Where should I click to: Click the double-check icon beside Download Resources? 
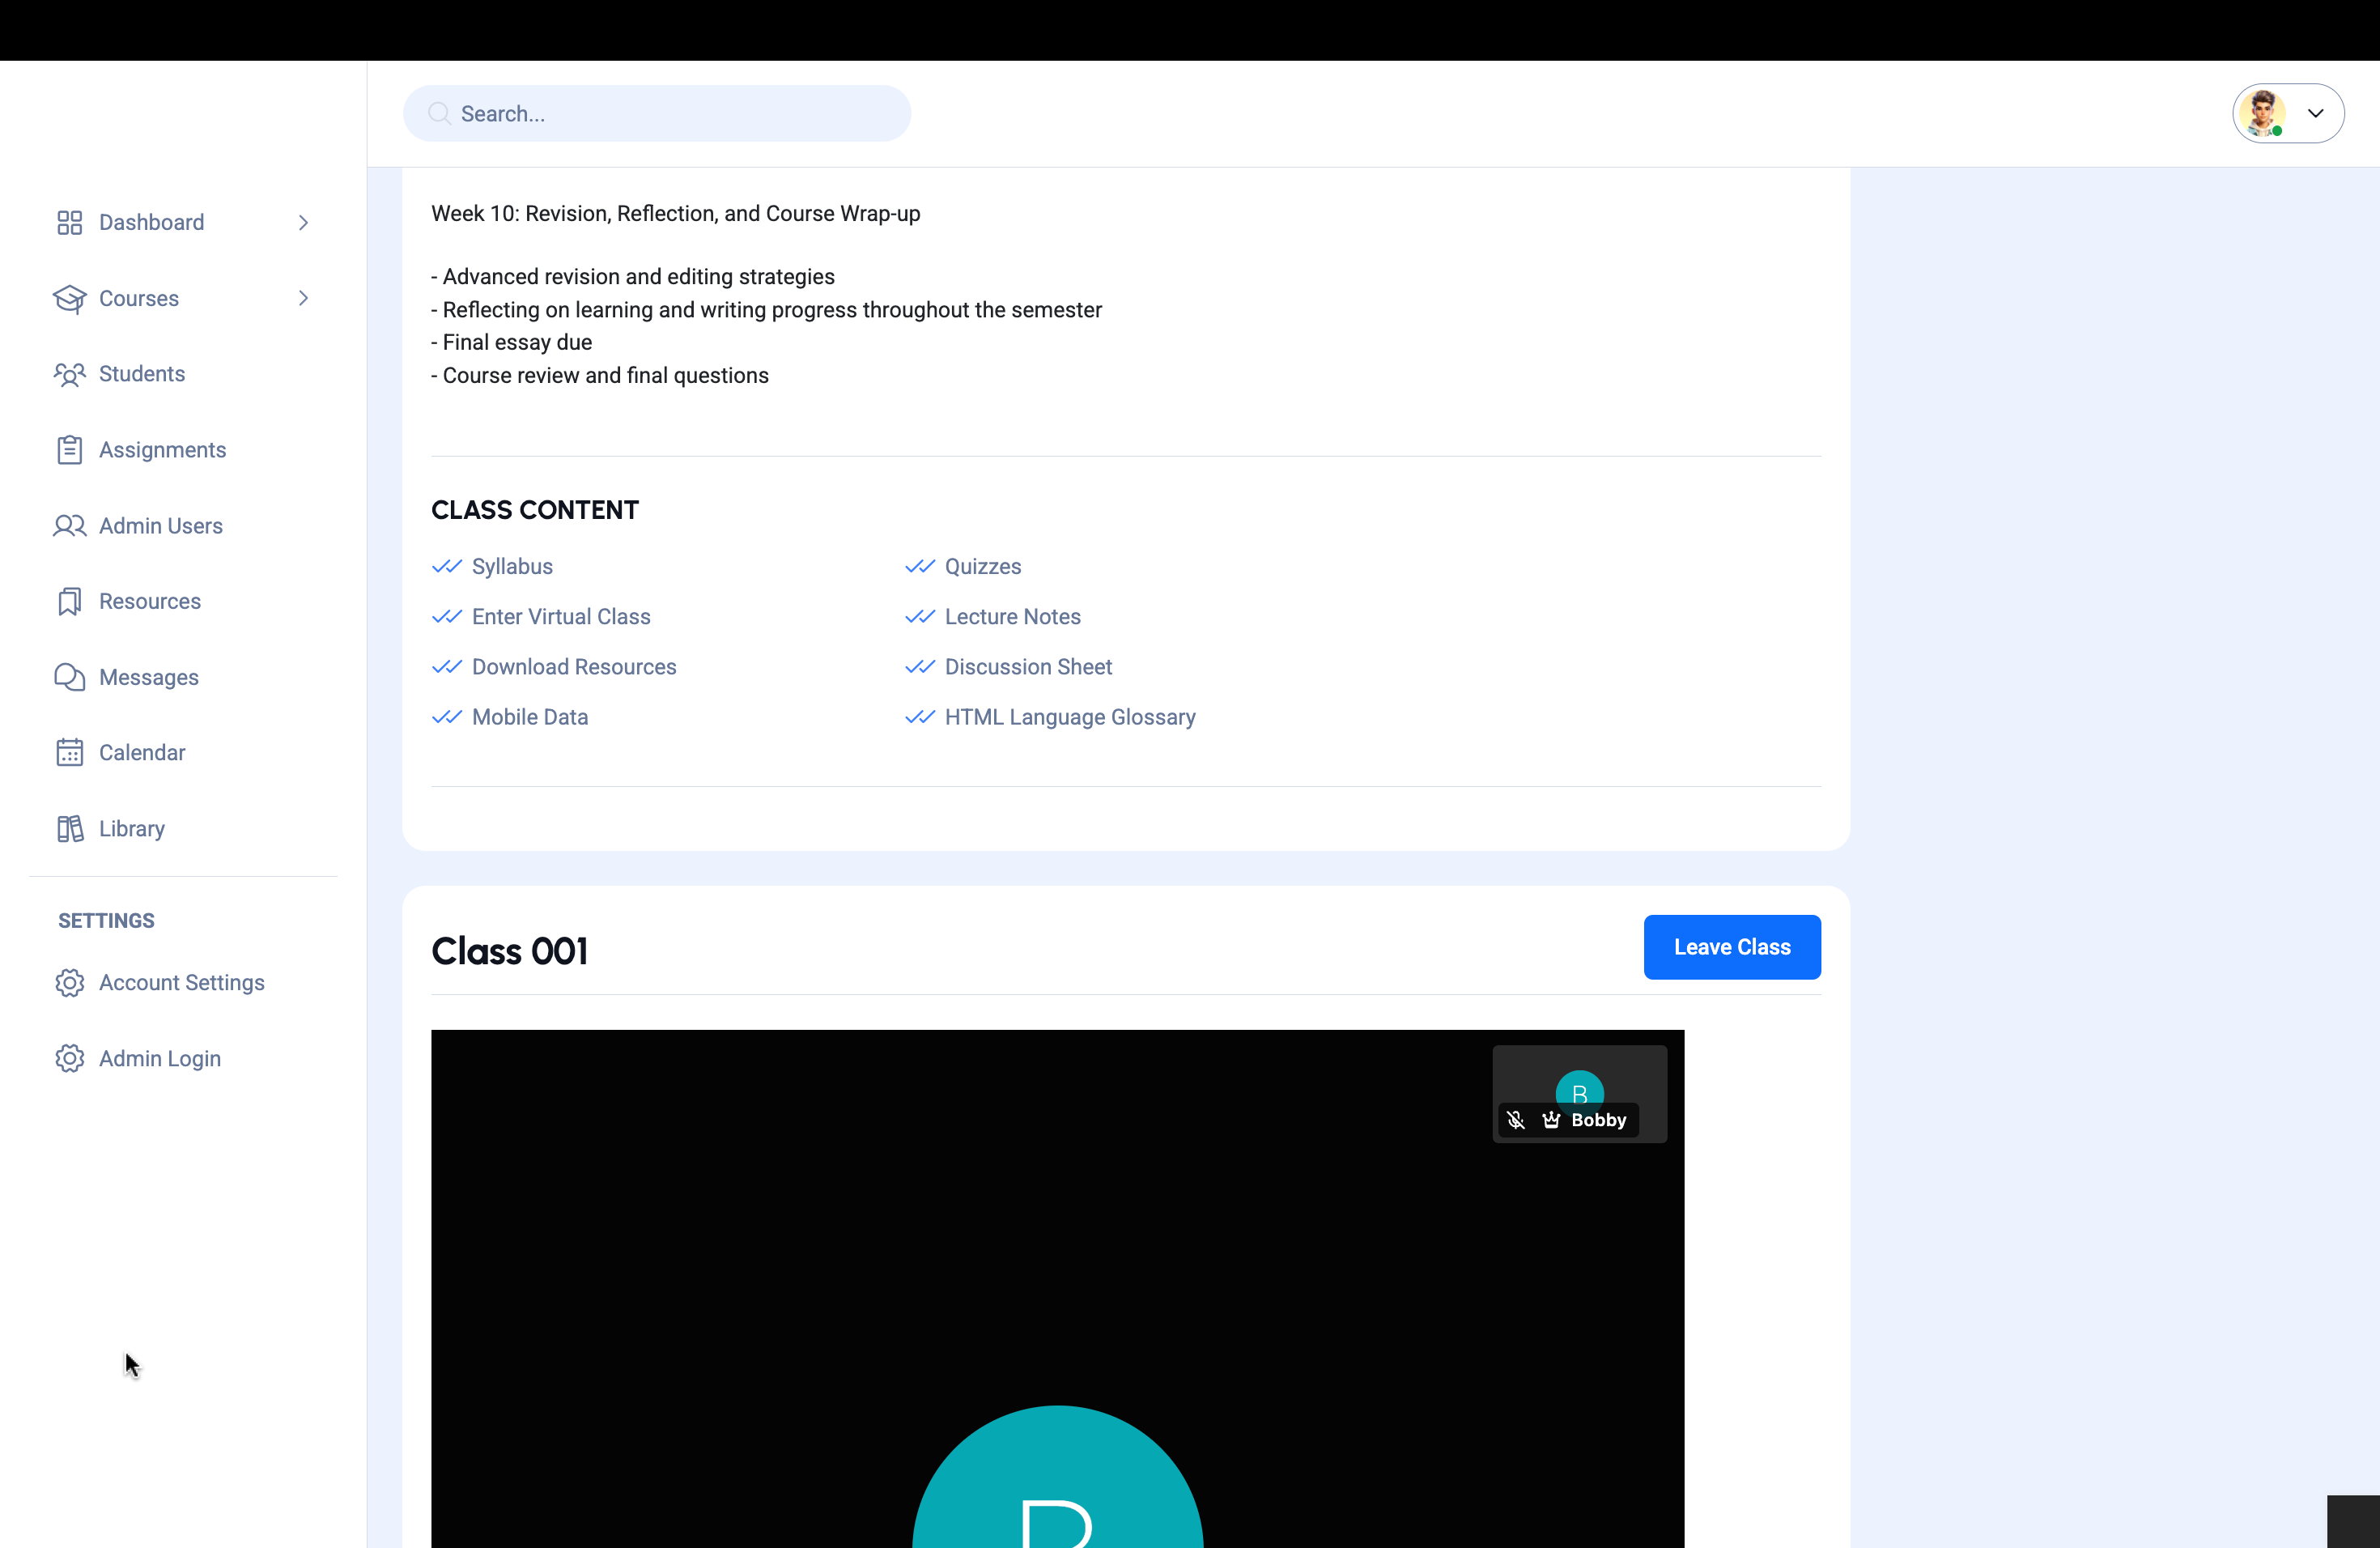tap(446, 667)
